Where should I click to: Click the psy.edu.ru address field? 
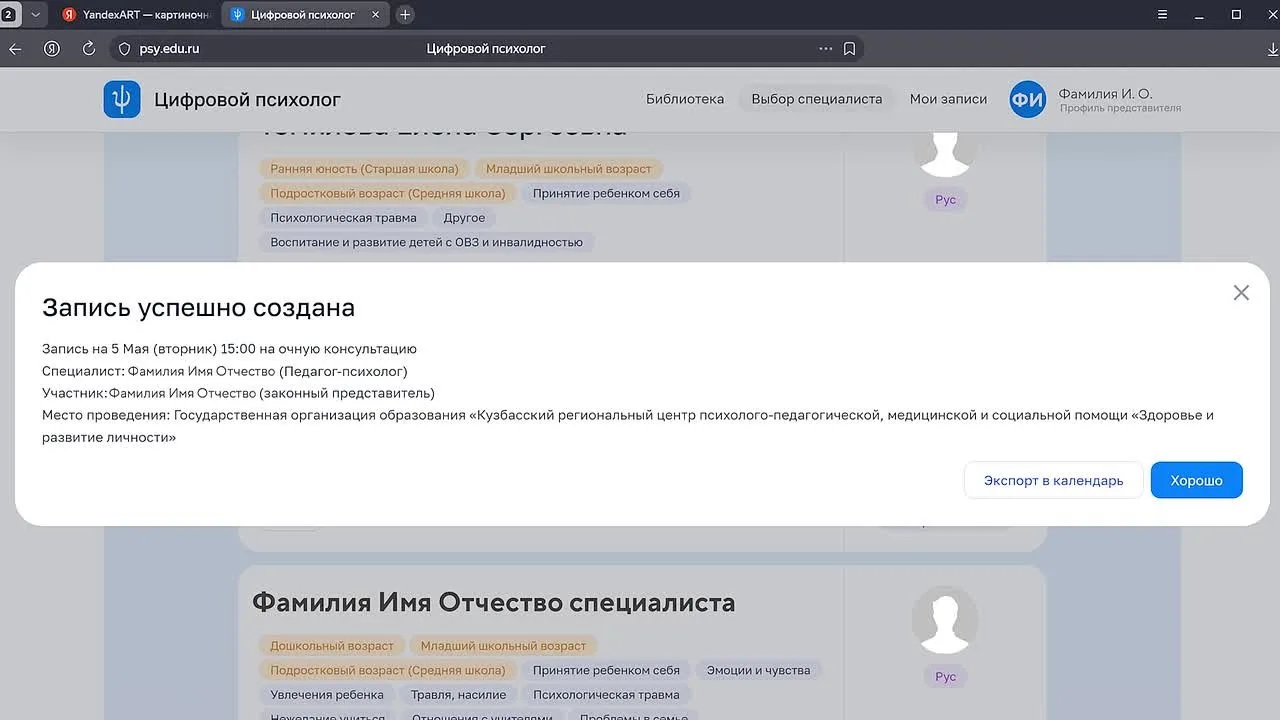pos(169,48)
